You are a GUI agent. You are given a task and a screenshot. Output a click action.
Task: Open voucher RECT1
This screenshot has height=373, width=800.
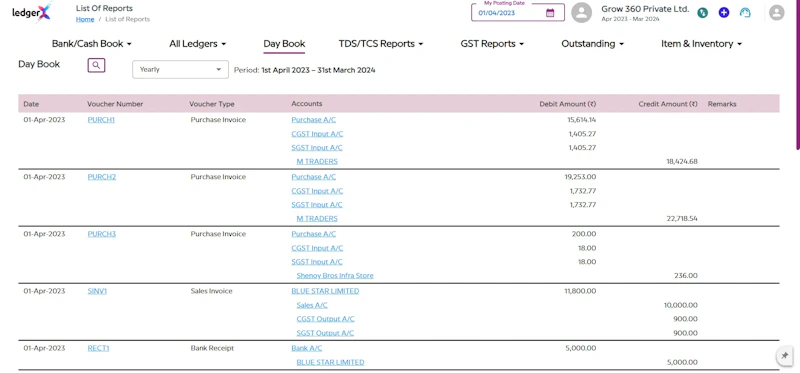tap(98, 349)
